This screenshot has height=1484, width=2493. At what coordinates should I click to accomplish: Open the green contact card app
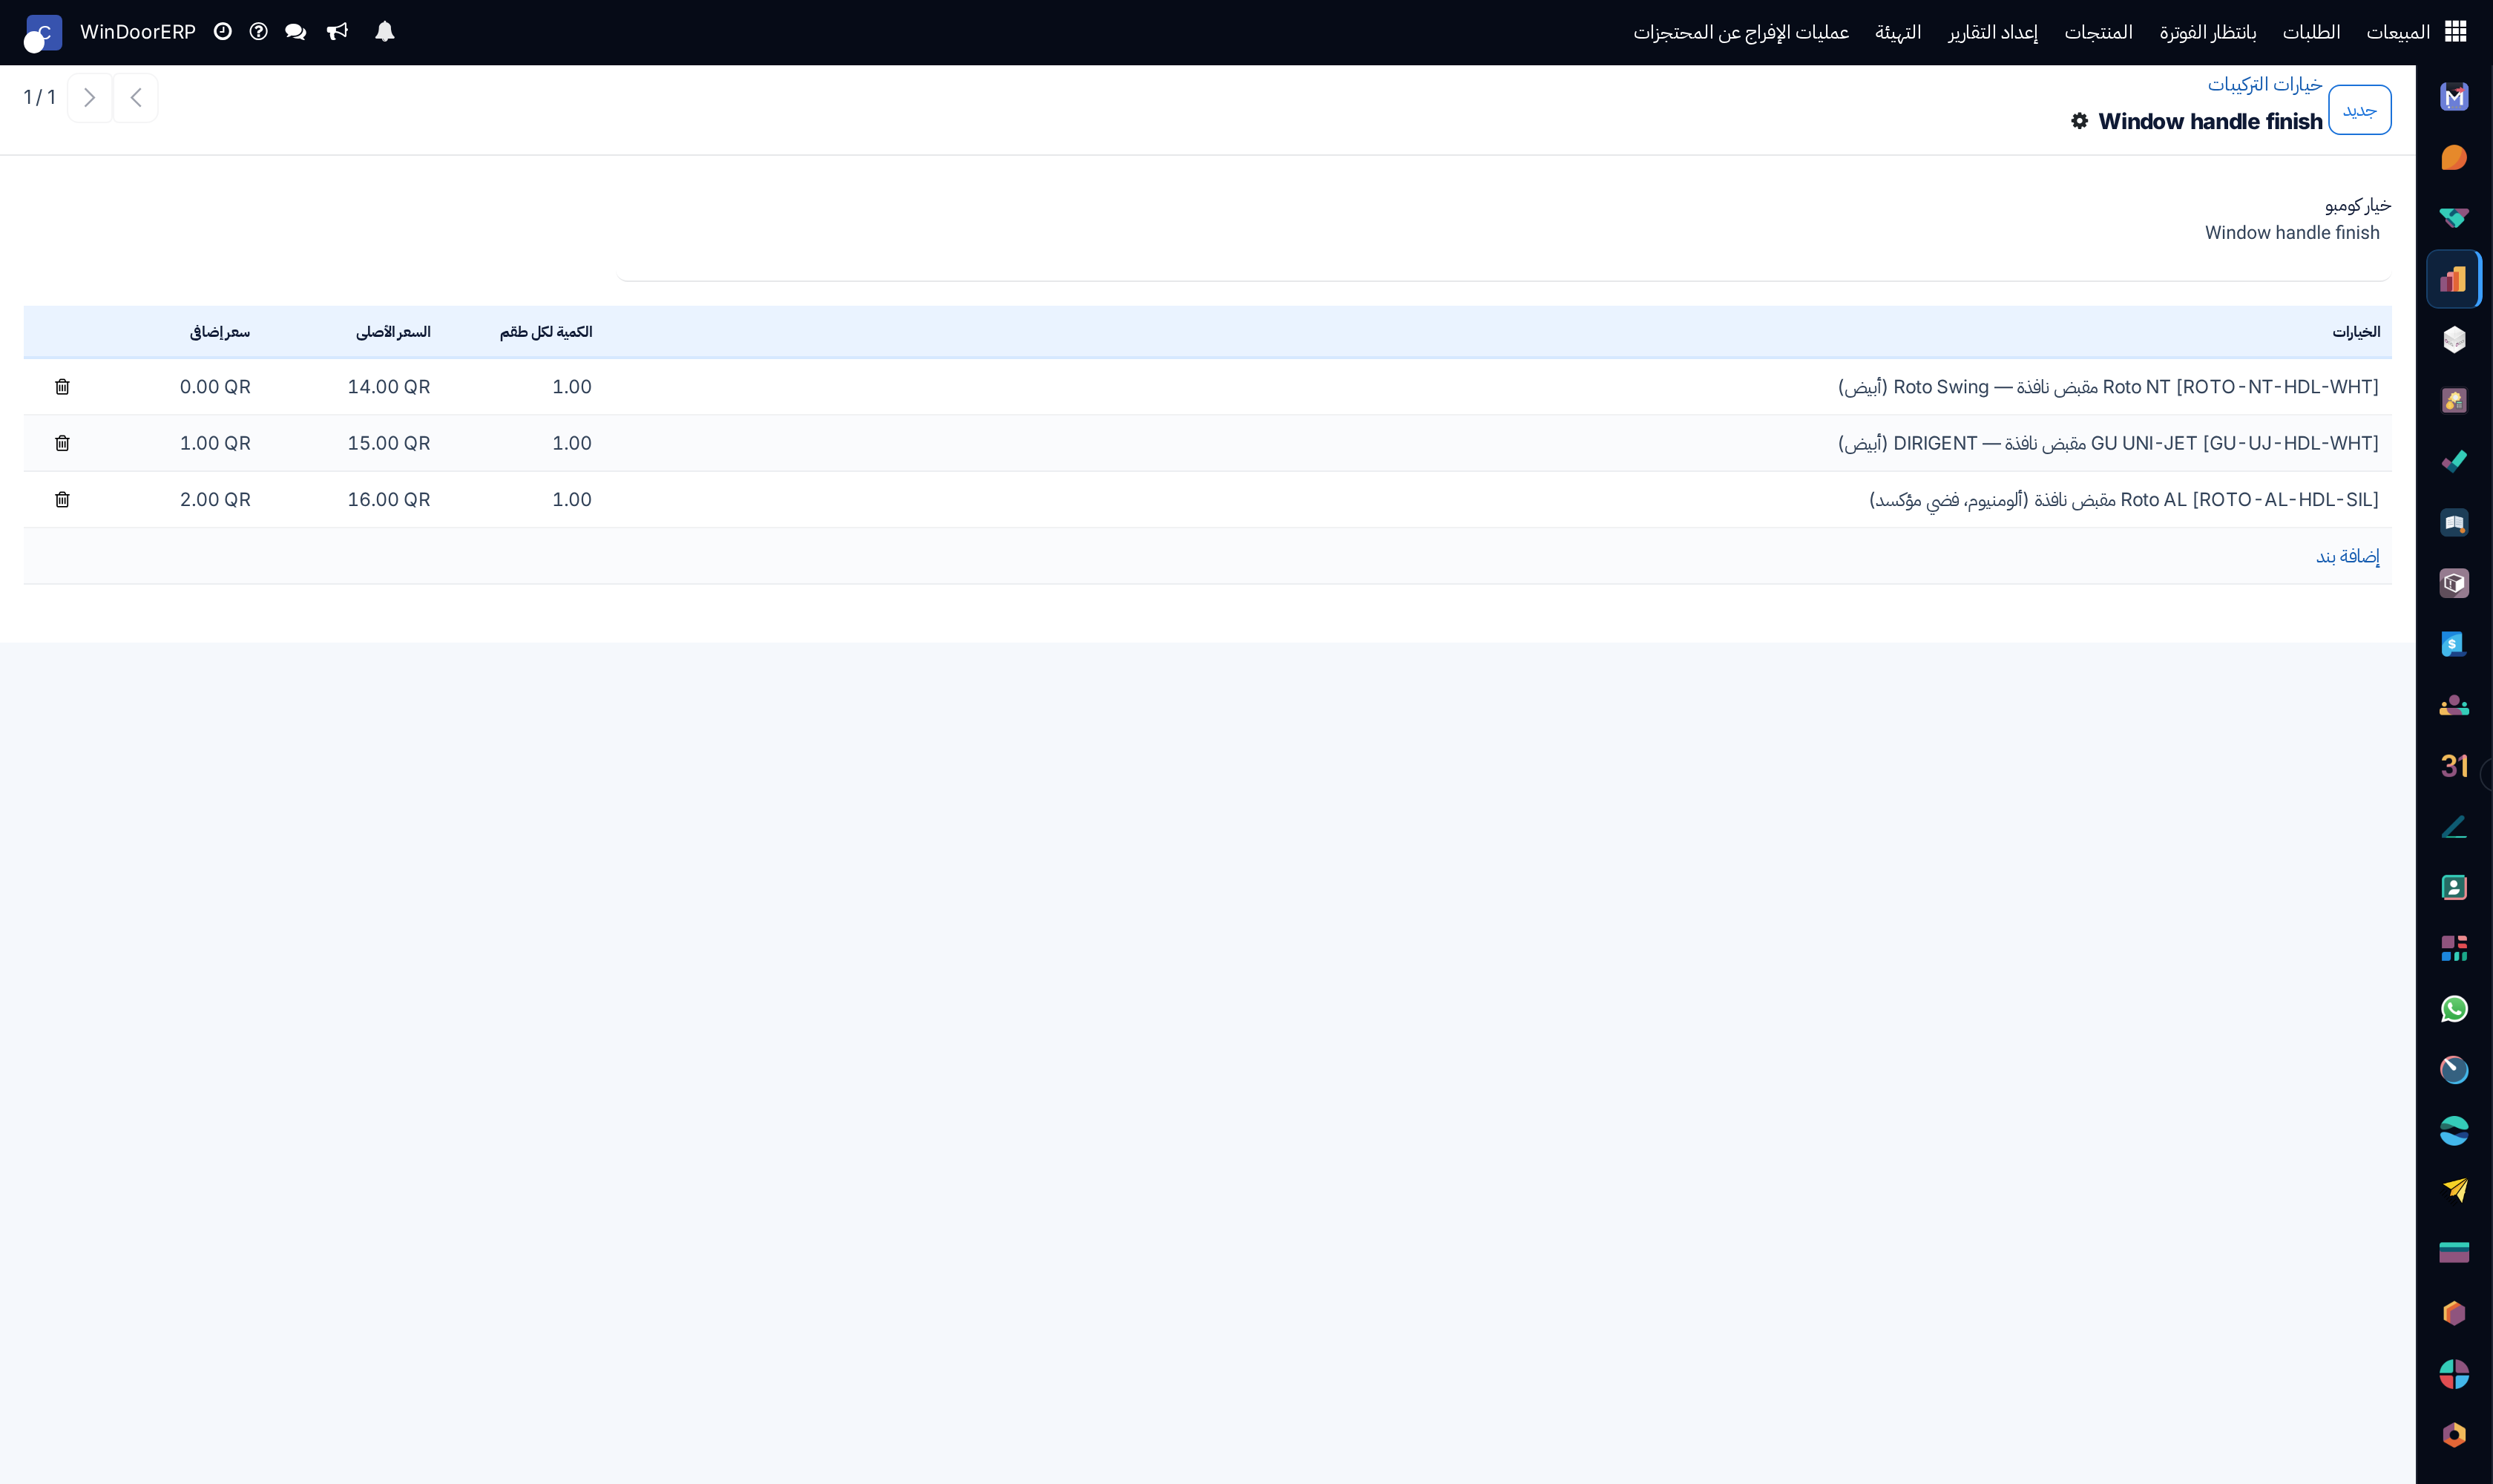click(x=2454, y=887)
